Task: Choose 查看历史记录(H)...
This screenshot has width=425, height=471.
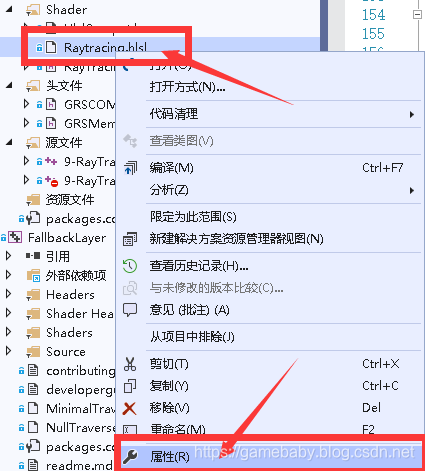Action: coord(199,266)
